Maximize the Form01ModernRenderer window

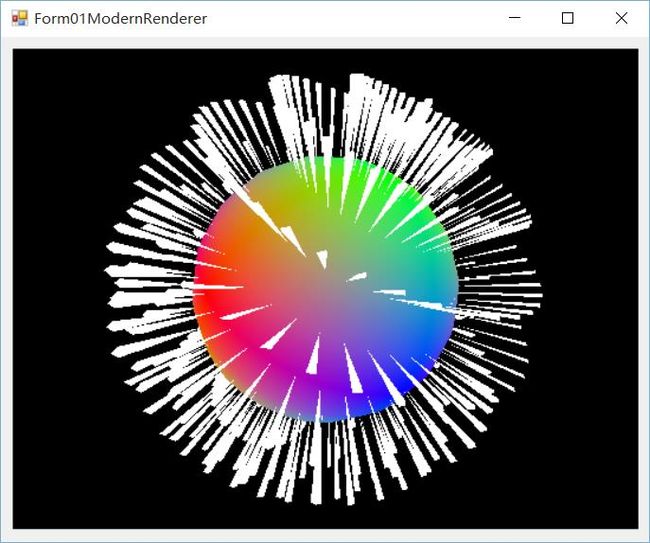pyautogui.click(x=568, y=18)
